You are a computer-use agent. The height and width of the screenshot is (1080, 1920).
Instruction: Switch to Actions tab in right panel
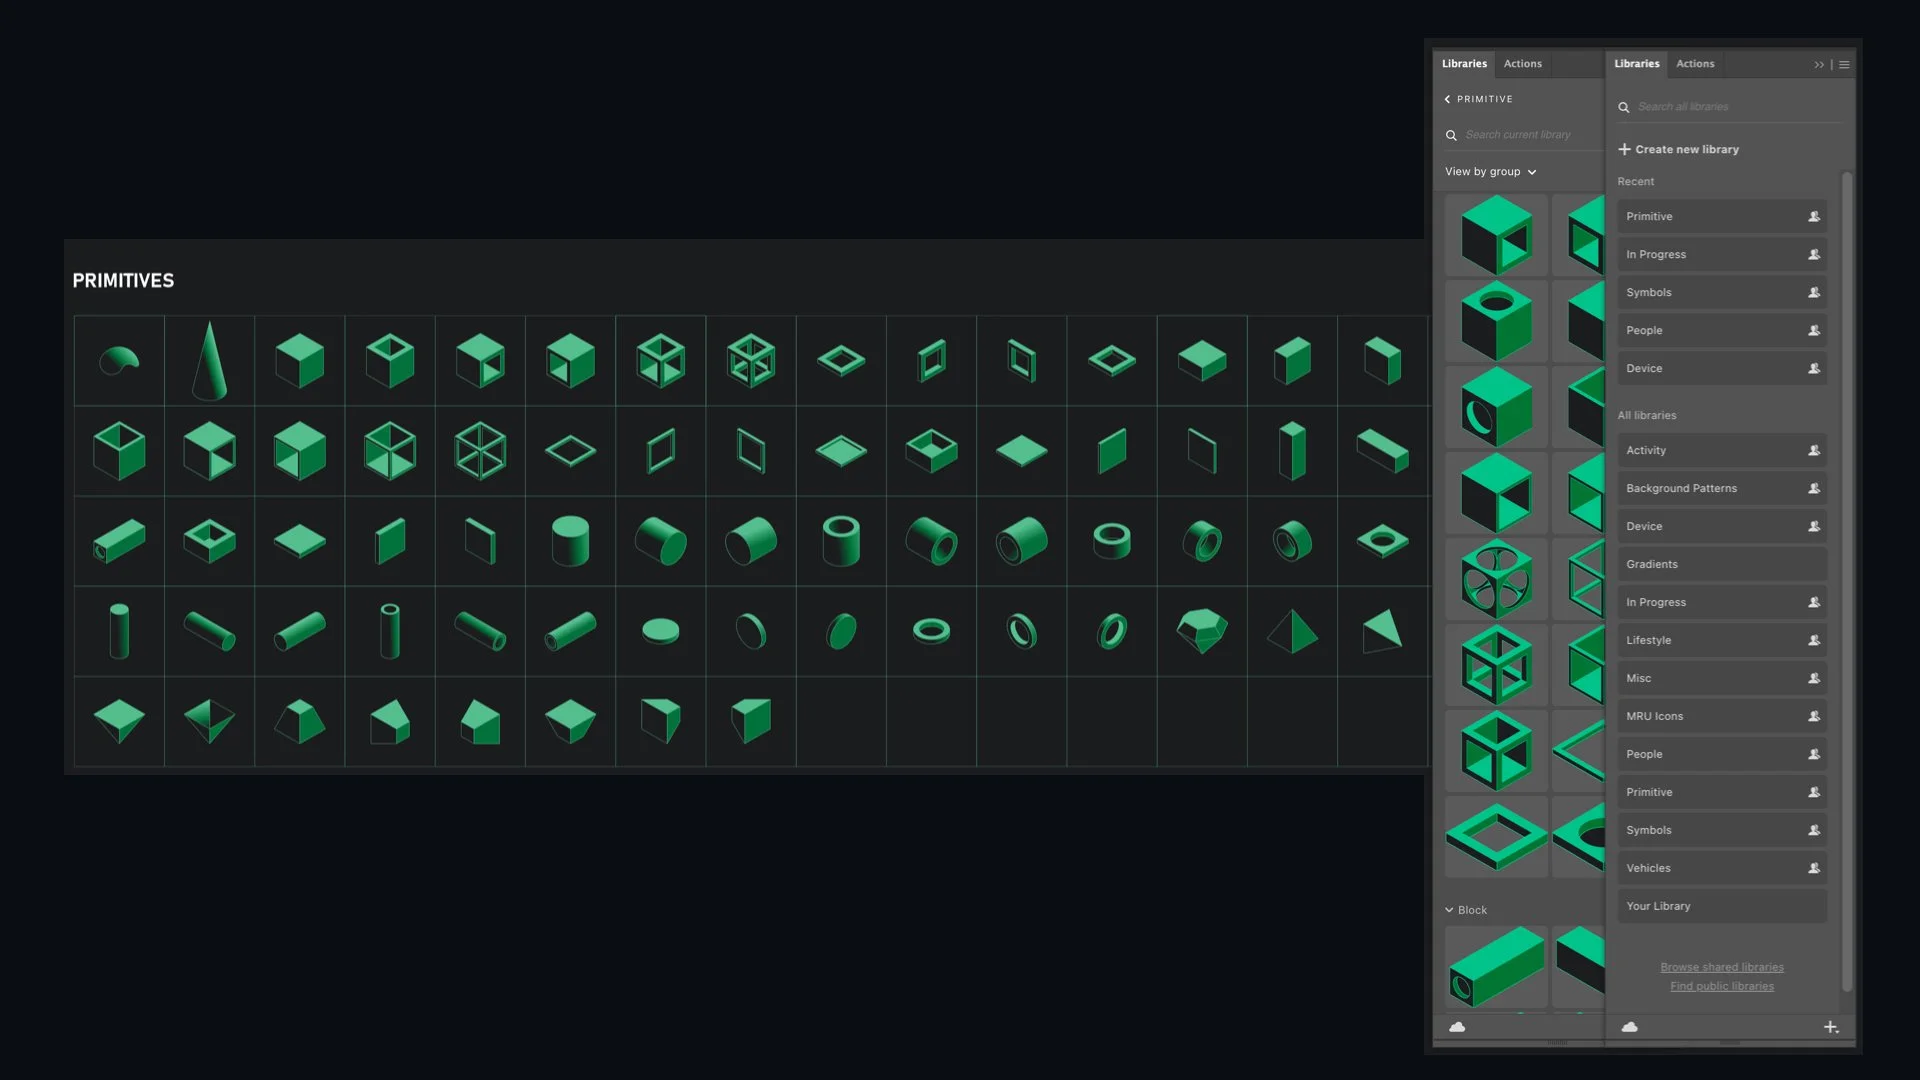1694,64
